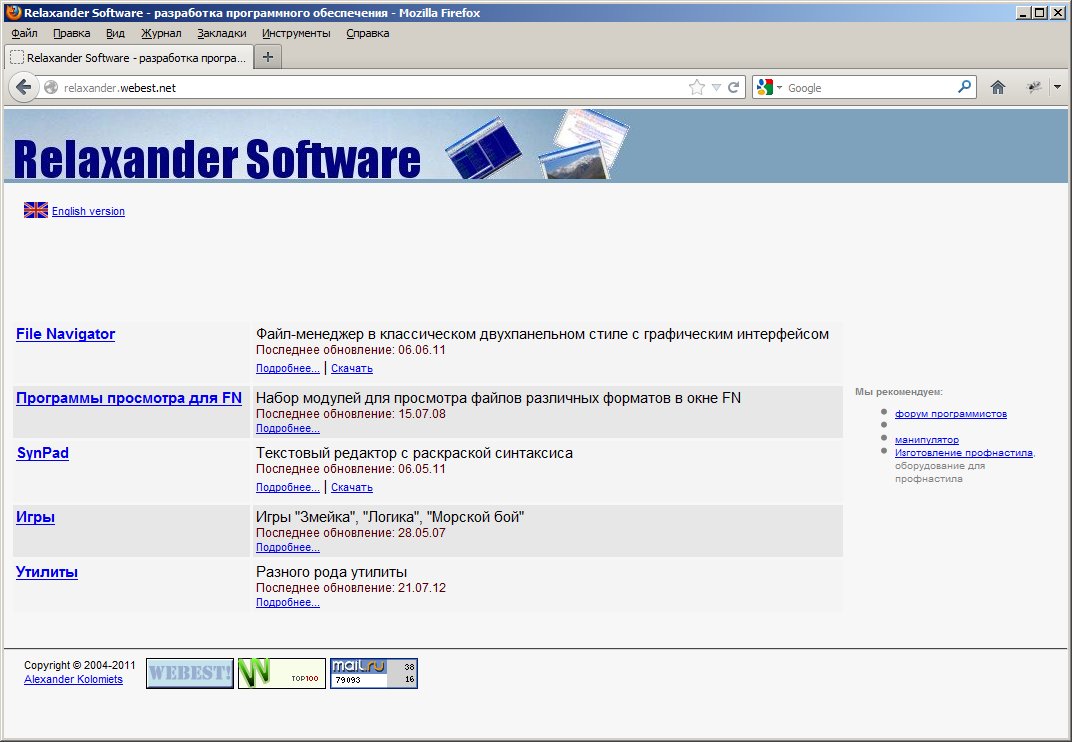Select the Relaxander Software browser tab
Screen dimensions: 1072x742
click(129, 58)
